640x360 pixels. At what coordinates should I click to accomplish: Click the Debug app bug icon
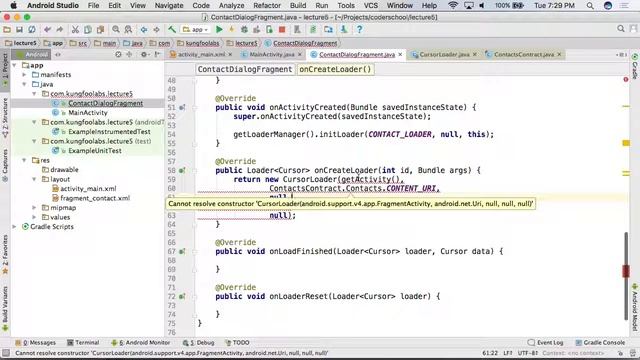[x=244, y=29]
